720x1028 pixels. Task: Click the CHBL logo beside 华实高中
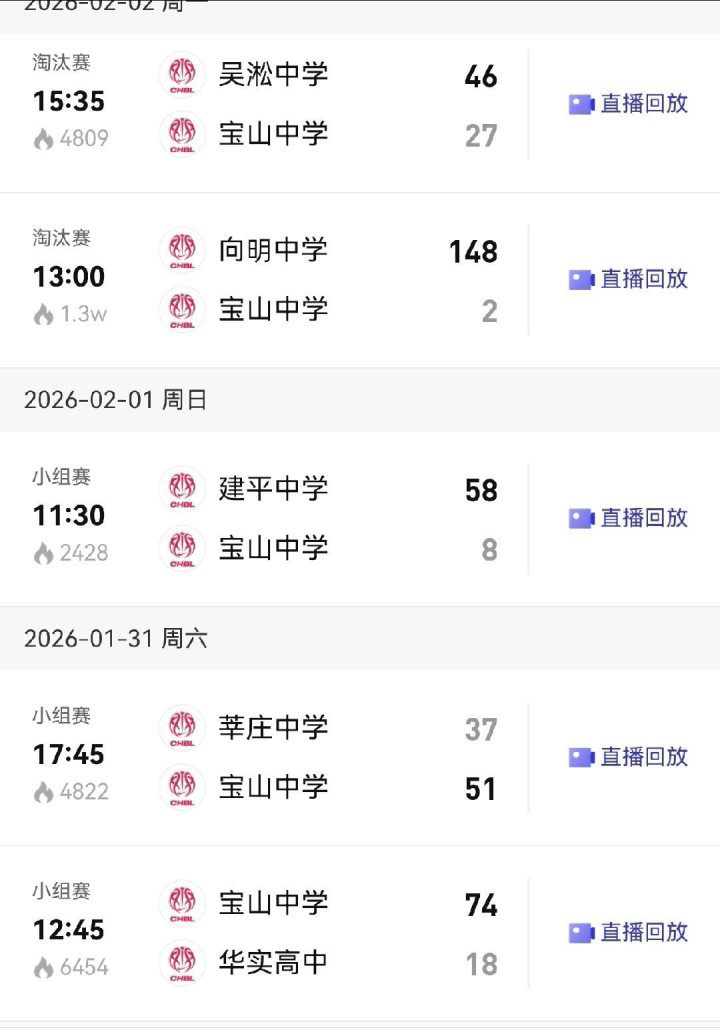(x=182, y=963)
